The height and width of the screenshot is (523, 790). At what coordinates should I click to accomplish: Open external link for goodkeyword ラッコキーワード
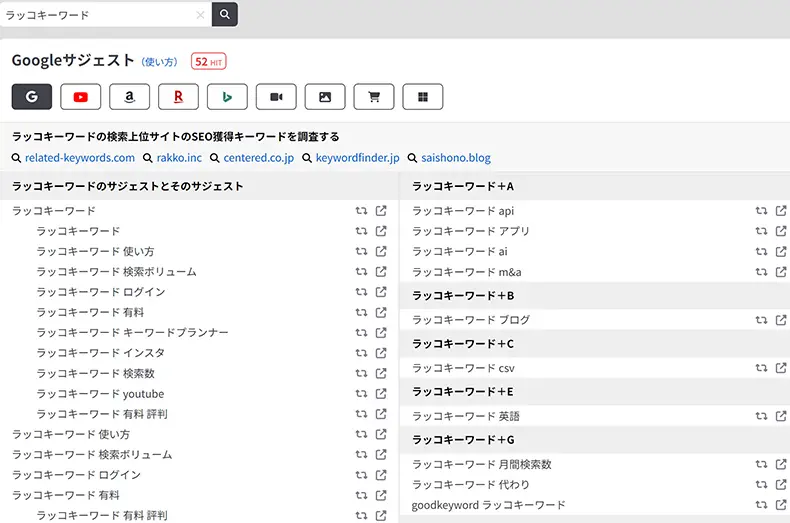point(781,504)
